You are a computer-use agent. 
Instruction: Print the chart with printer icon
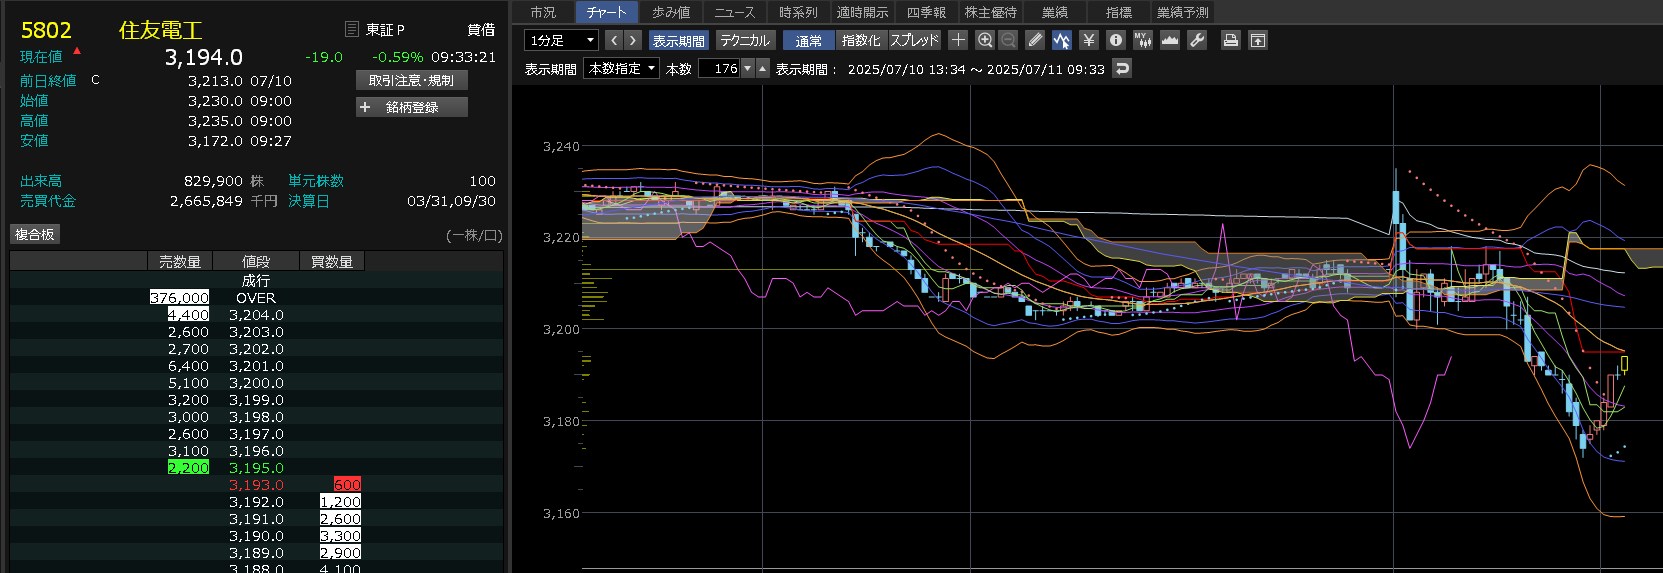point(1231,40)
